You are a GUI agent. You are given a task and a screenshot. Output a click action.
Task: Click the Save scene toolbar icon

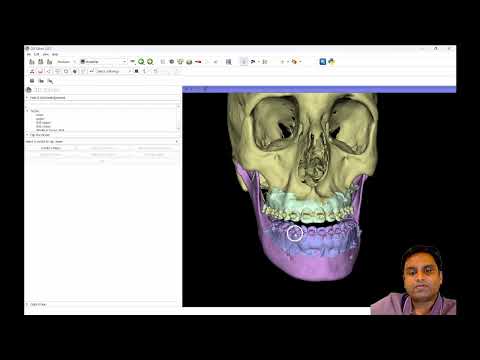(x=49, y=62)
